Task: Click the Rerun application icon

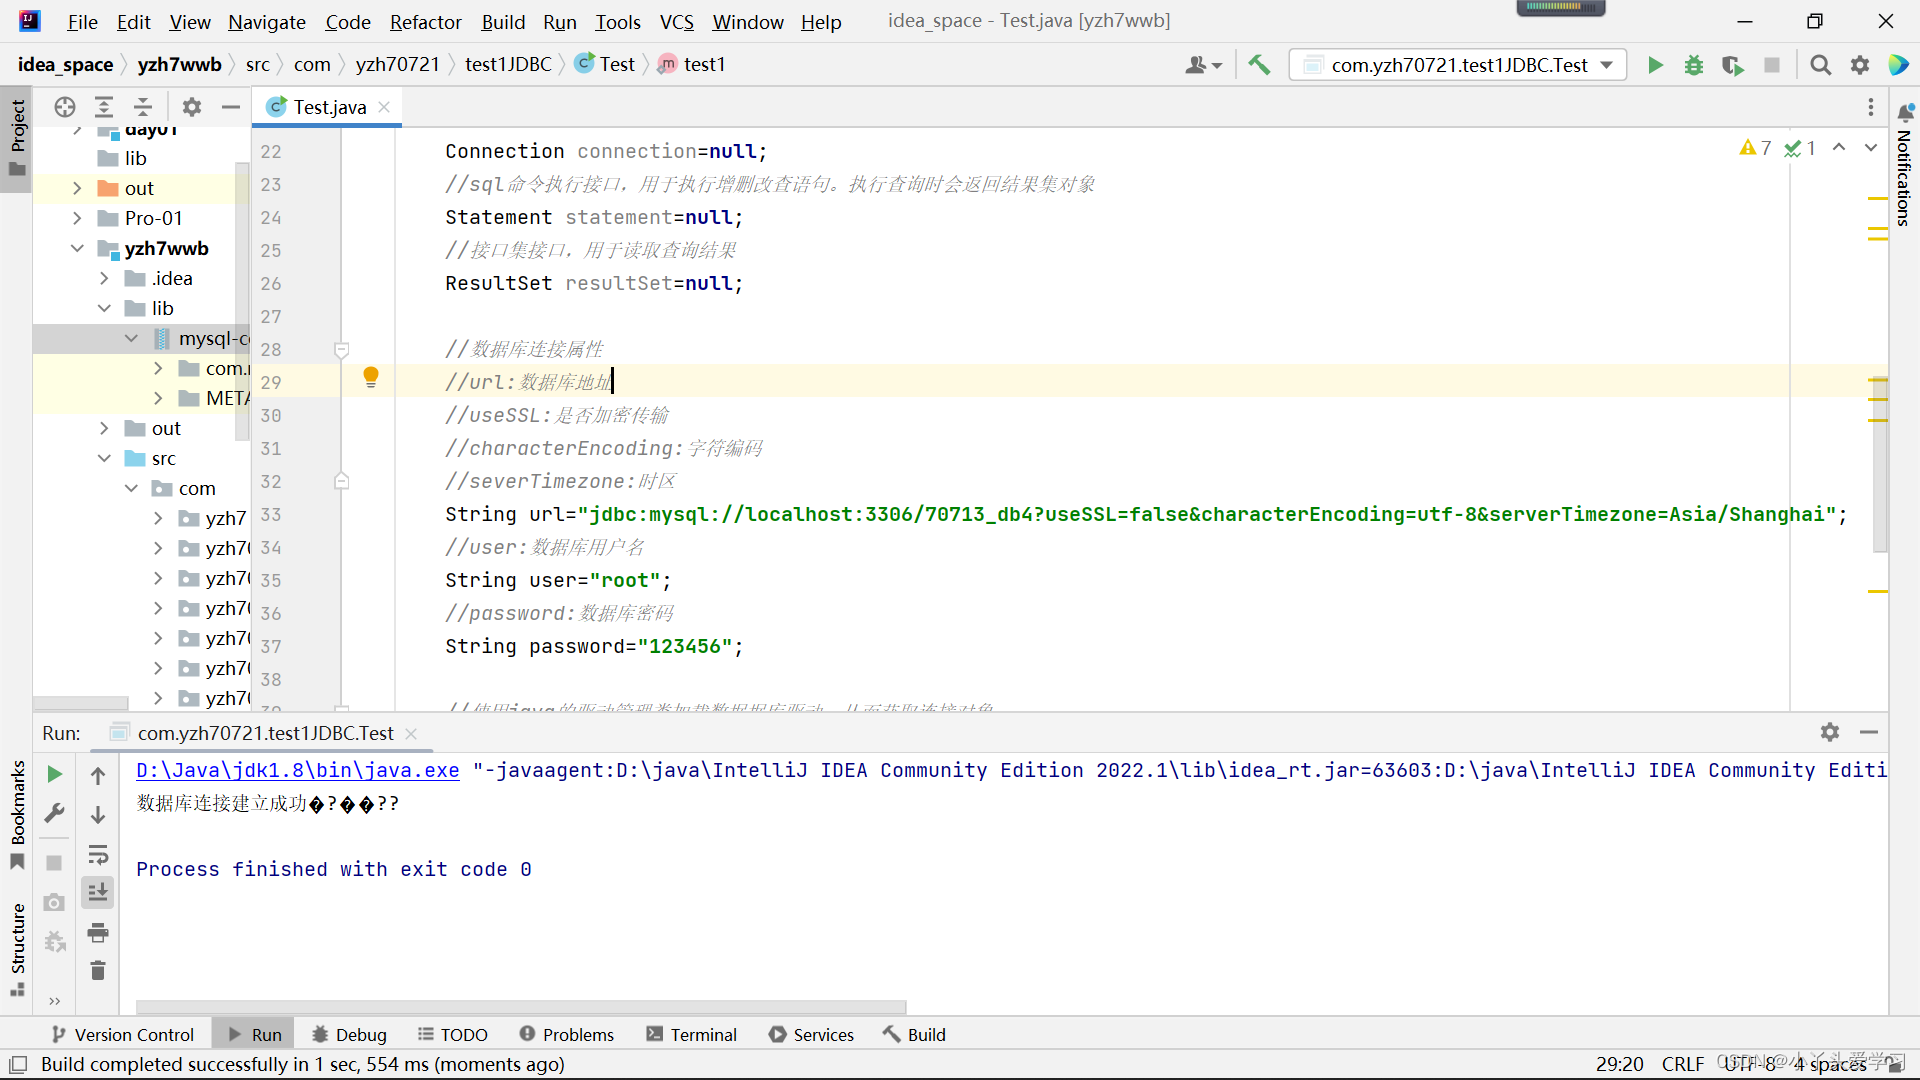Action: click(x=53, y=771)
